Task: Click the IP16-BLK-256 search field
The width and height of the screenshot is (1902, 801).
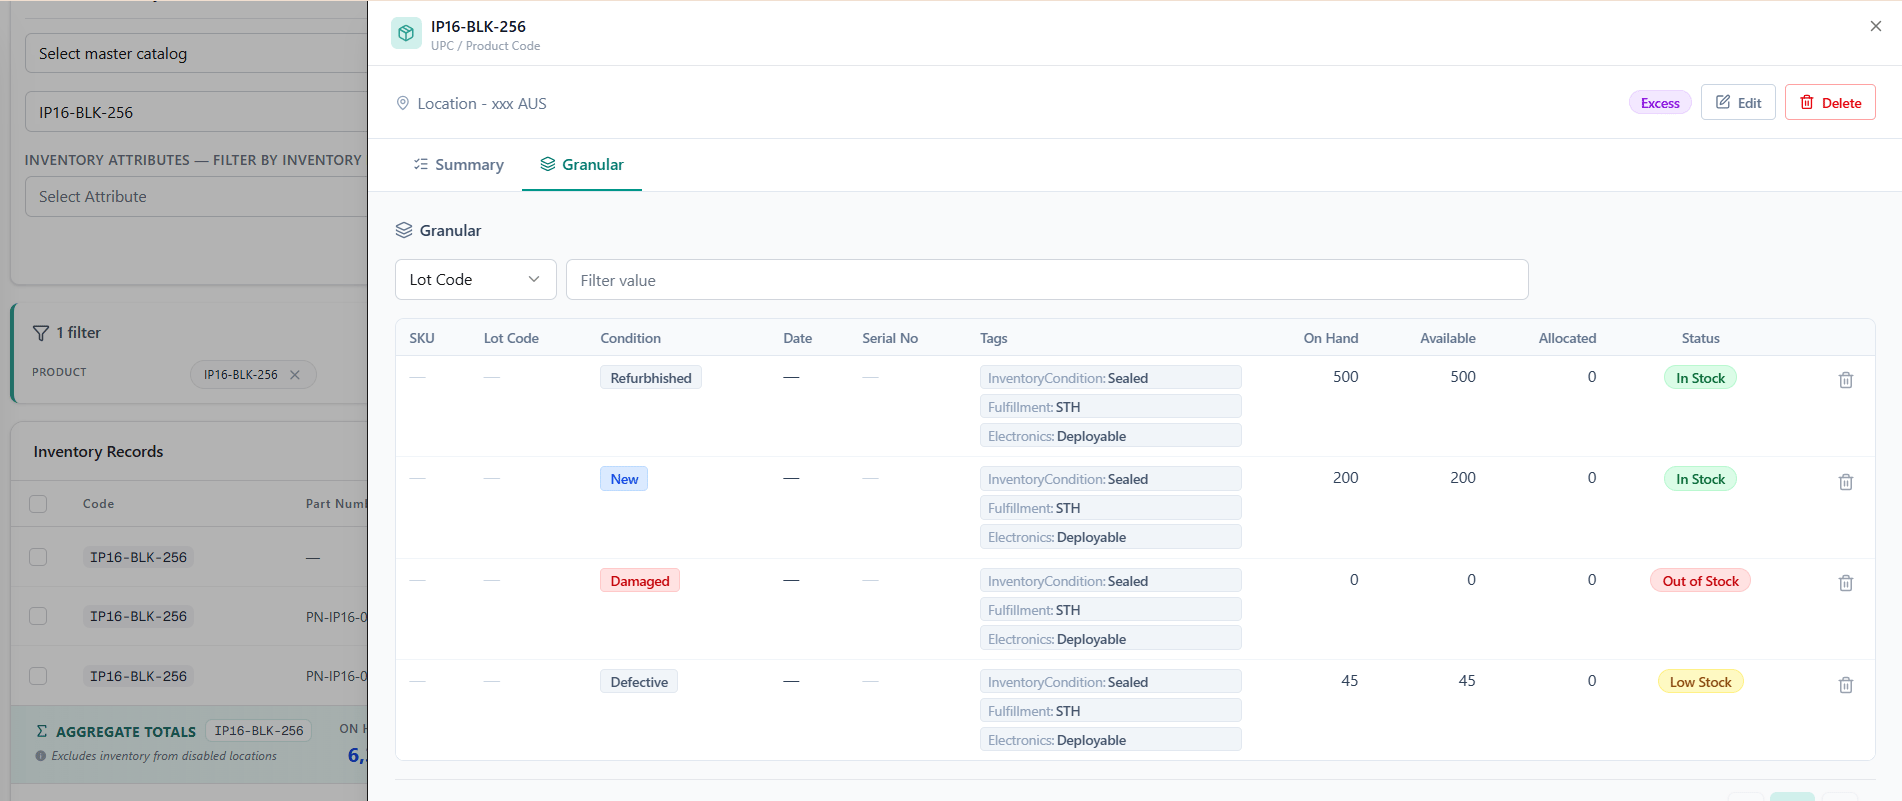Action: (196, 113)
